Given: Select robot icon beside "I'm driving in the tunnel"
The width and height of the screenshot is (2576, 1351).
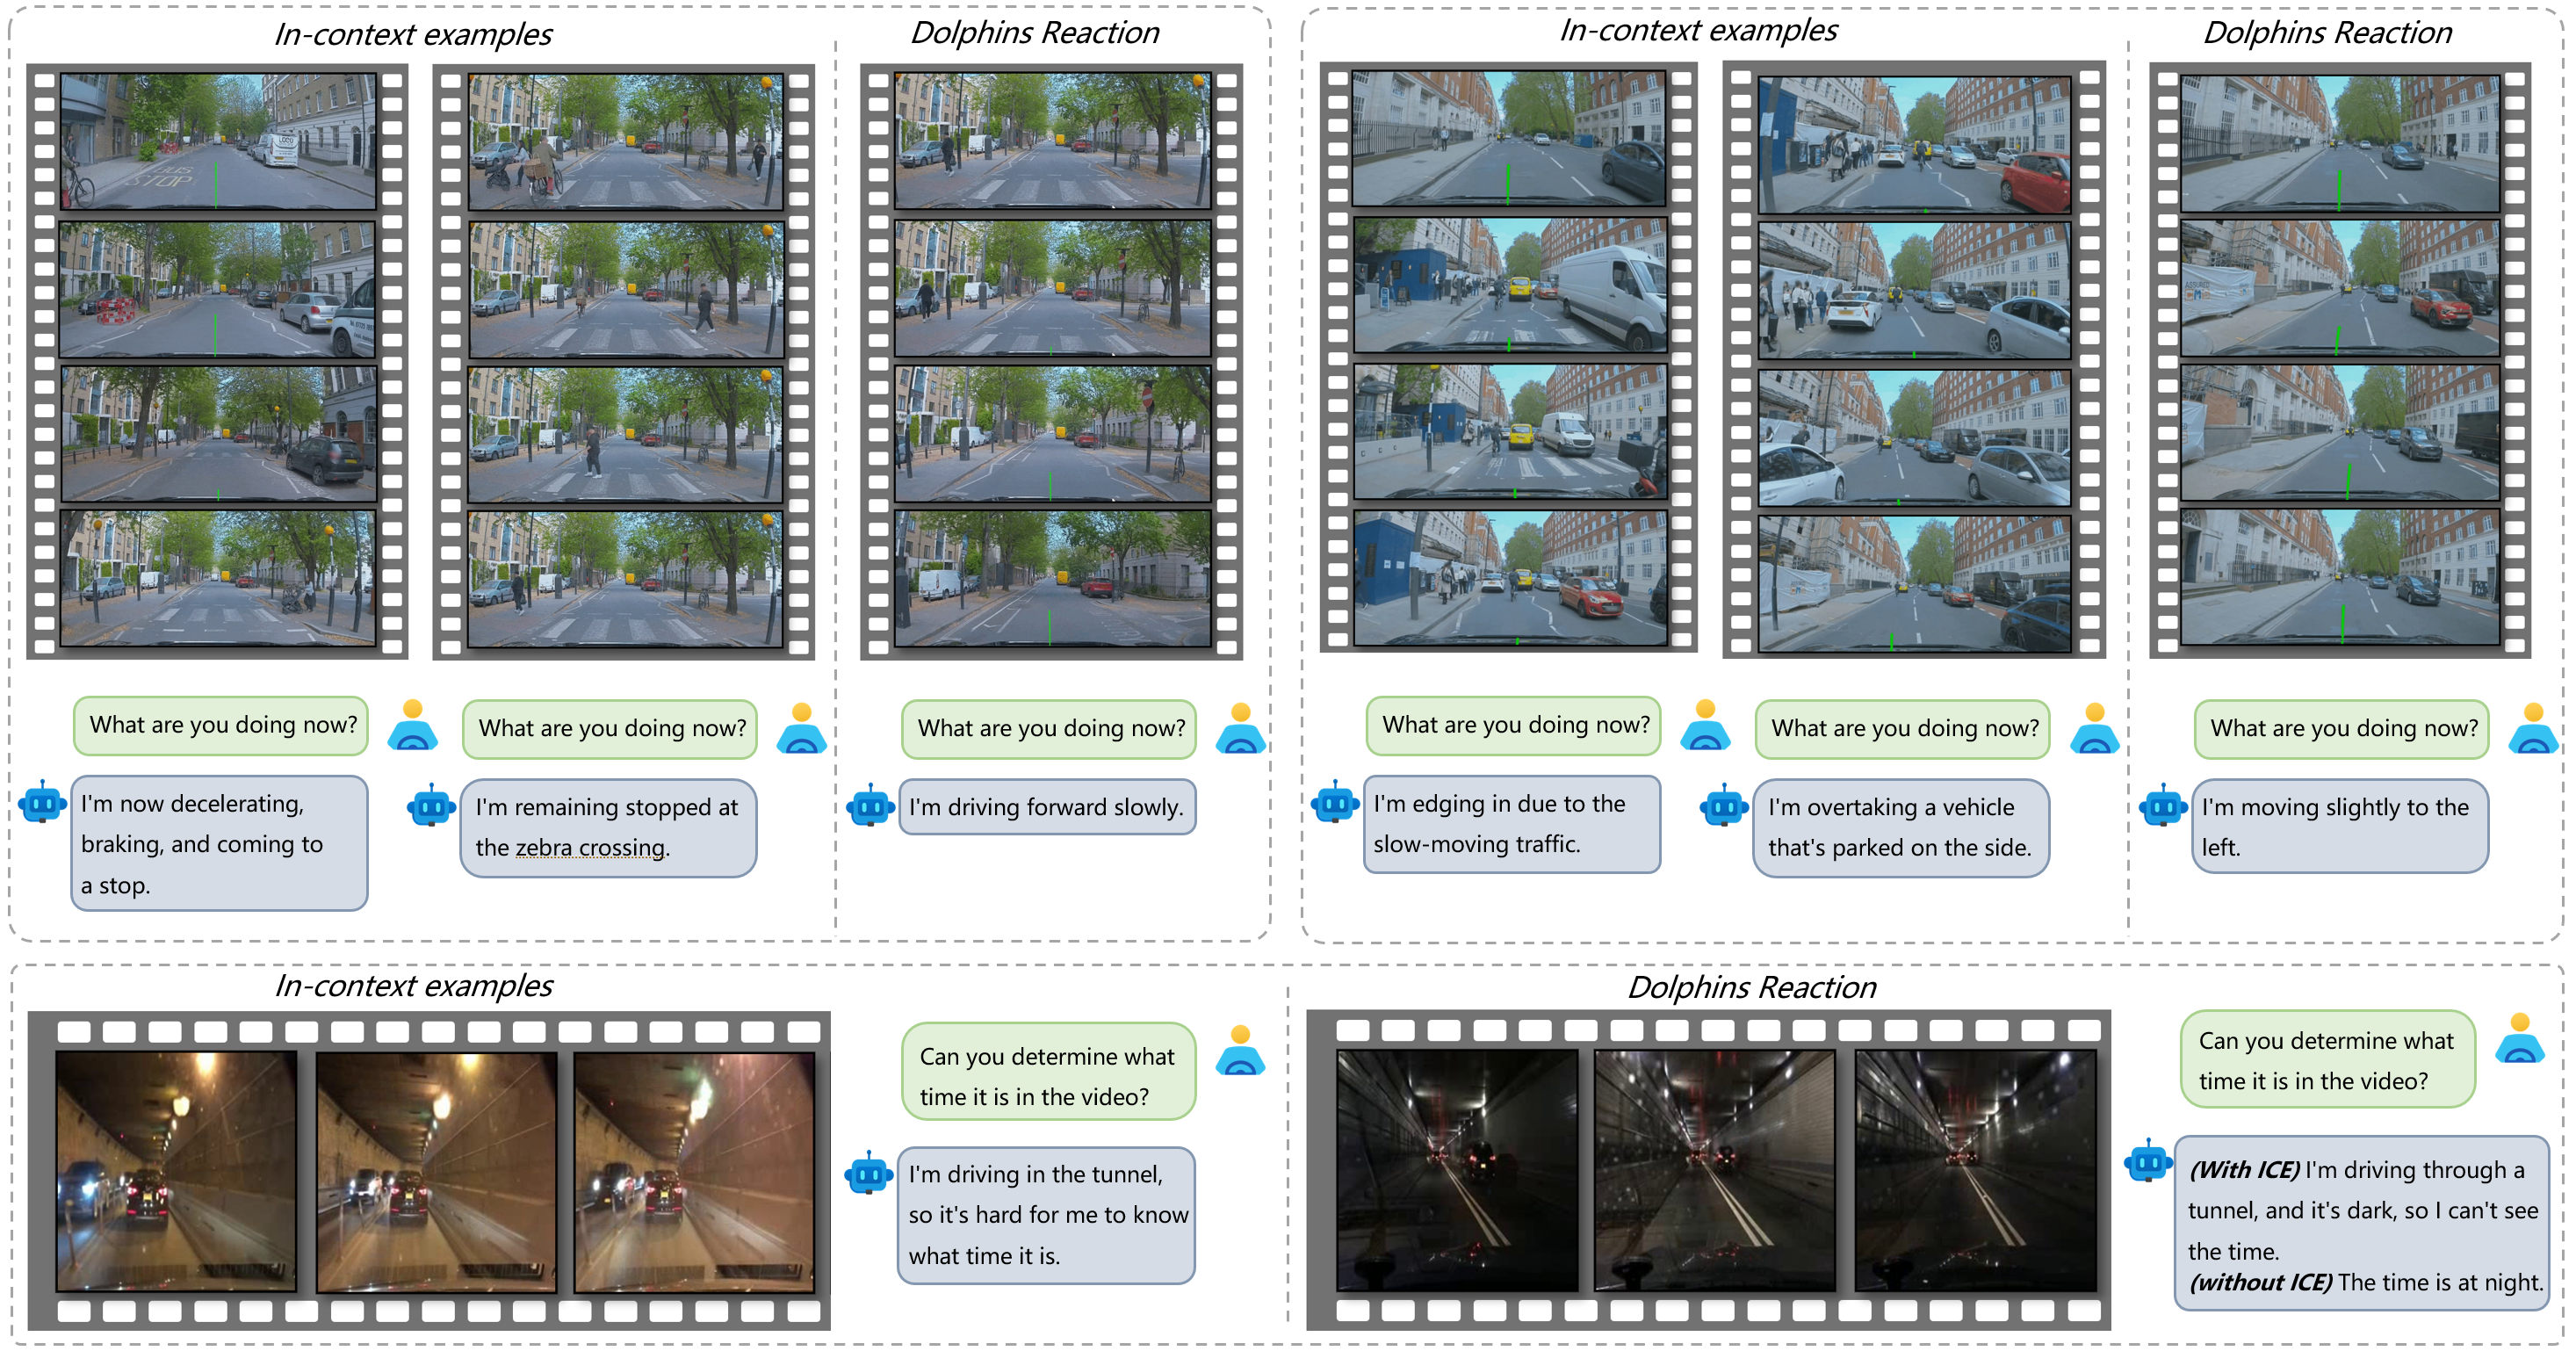Looking at the screenshot, I should [x=868, y=1174].
